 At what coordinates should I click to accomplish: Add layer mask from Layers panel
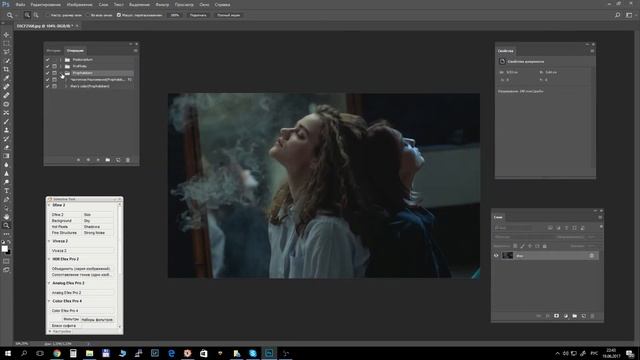click(x=556, y=316)
